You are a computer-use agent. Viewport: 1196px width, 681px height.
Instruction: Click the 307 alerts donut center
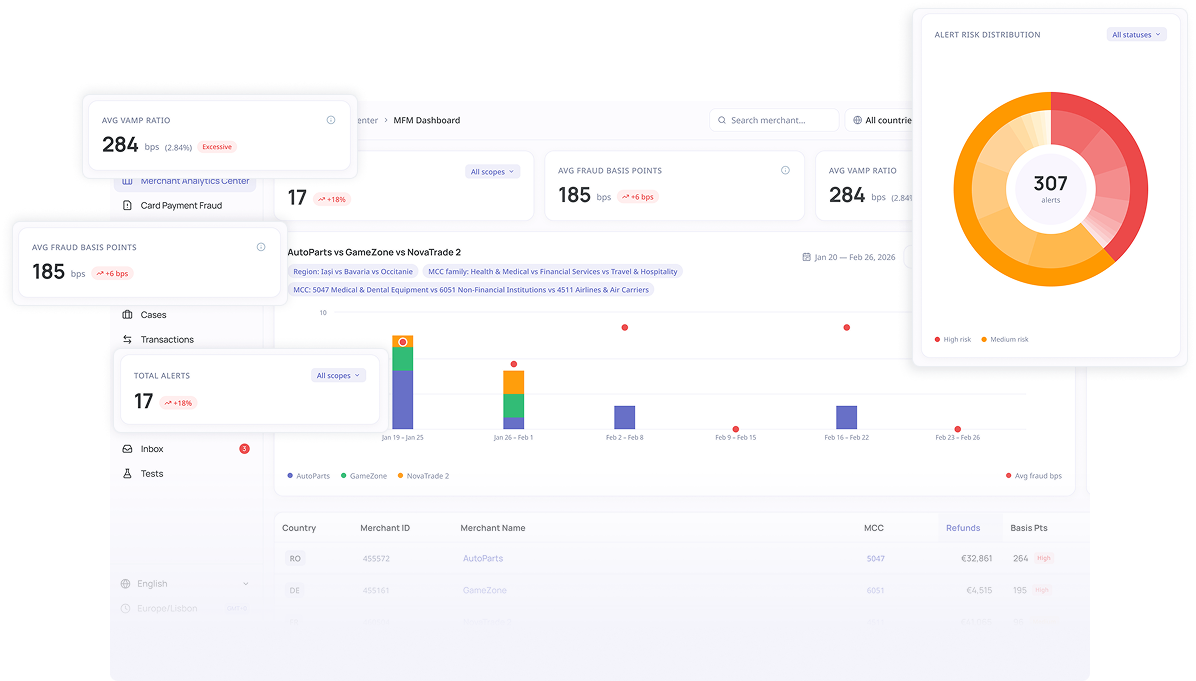click(x=1050, y=188)
